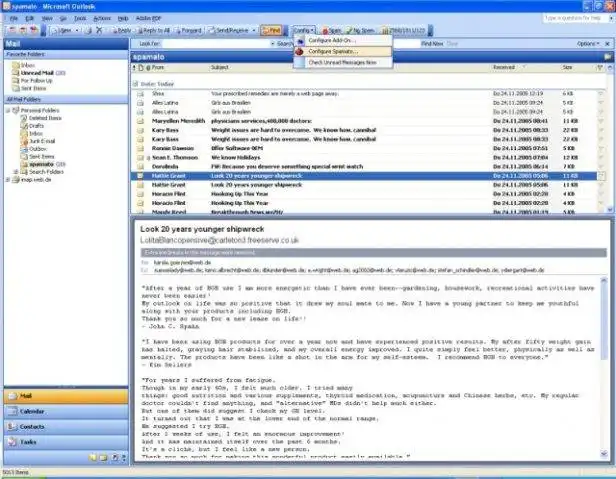Select the Ronnie Dawson Offer Software email

(365, 148)
